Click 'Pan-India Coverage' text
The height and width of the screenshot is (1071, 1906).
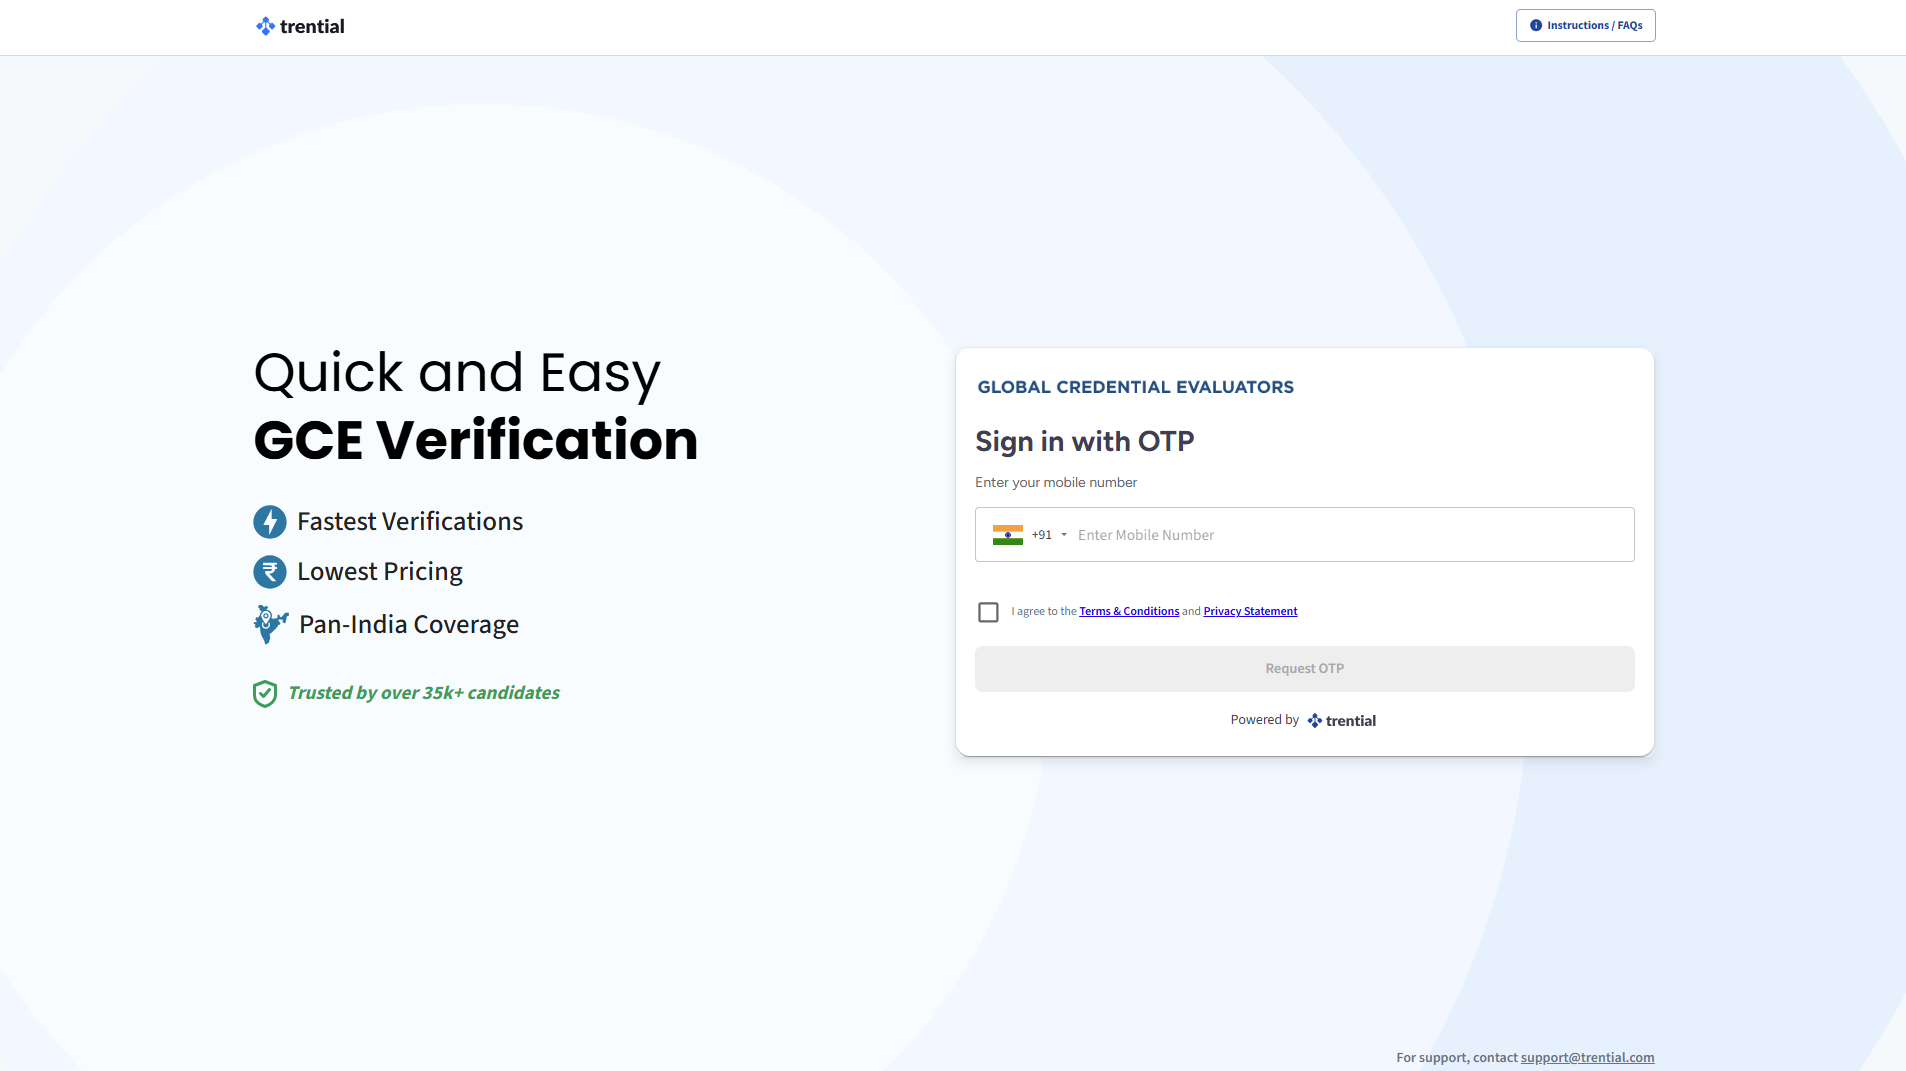(409, 625)
